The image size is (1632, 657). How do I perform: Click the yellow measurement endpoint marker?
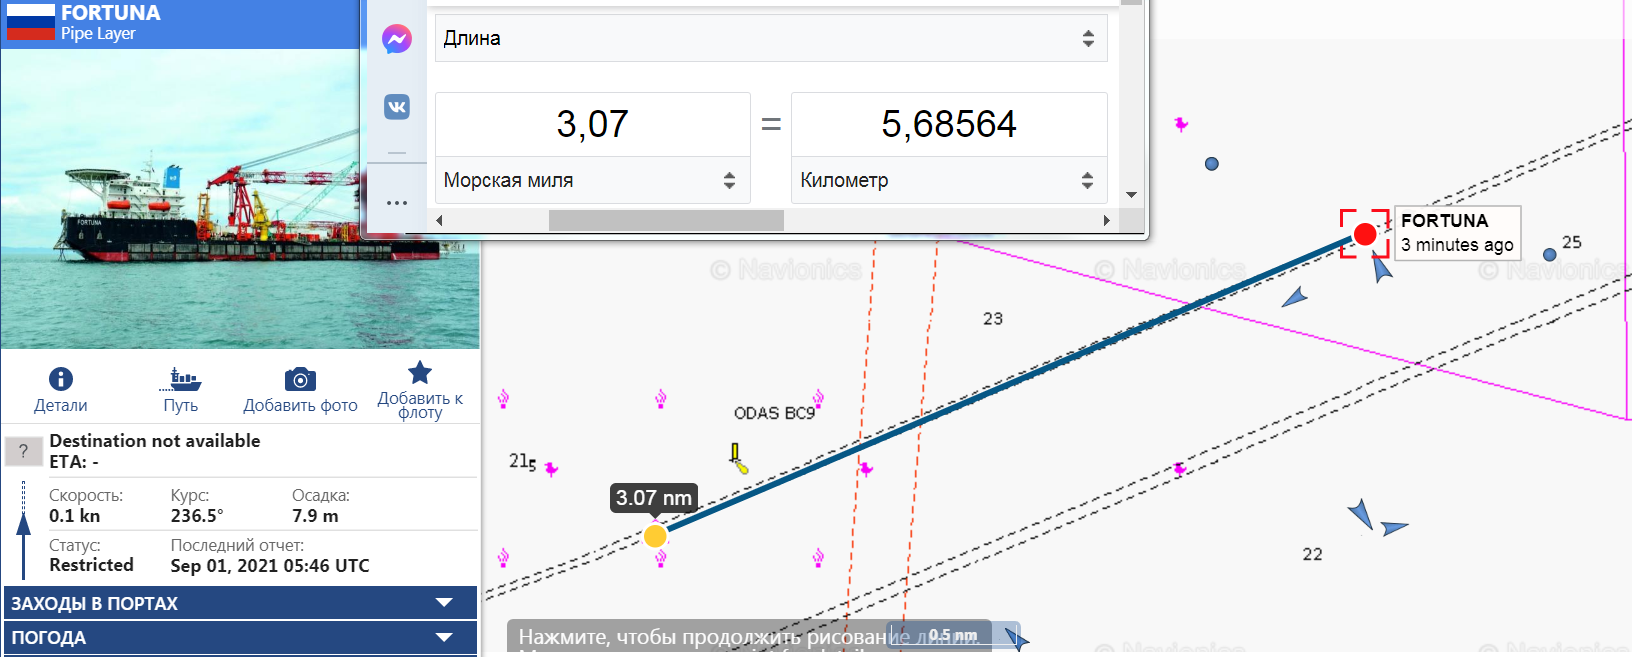[x=655, y=536]
